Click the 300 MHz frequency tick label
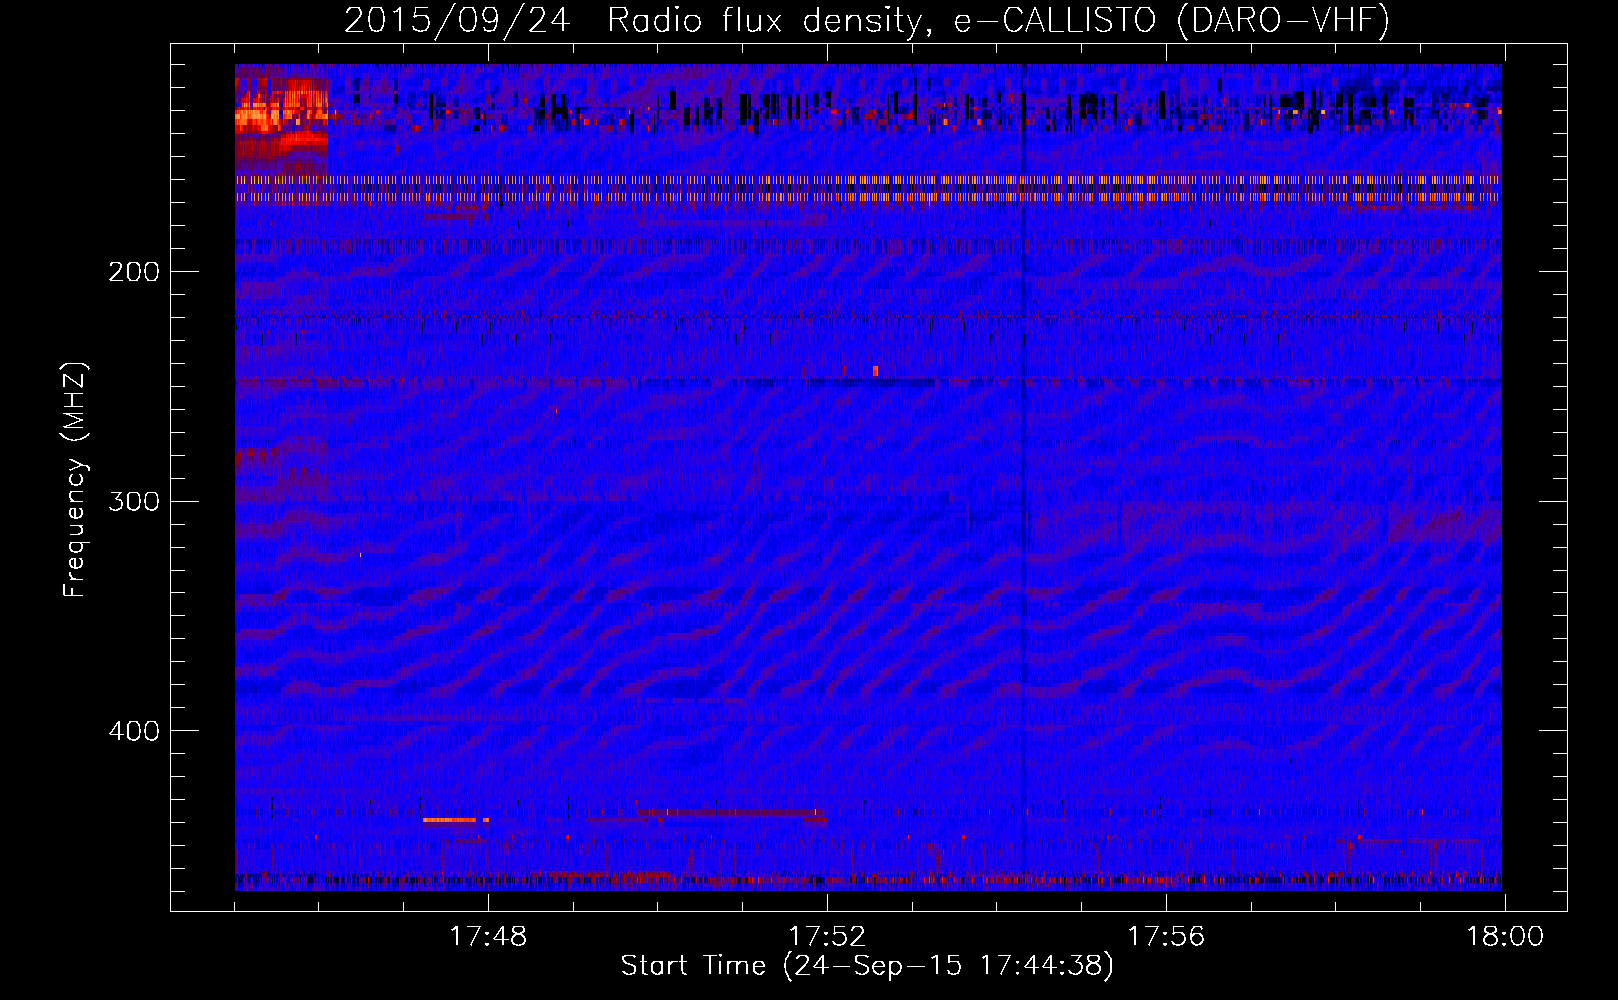The width and height of the screenshot is (1618, 1000). pyautogui.click(x=134, y=501)
